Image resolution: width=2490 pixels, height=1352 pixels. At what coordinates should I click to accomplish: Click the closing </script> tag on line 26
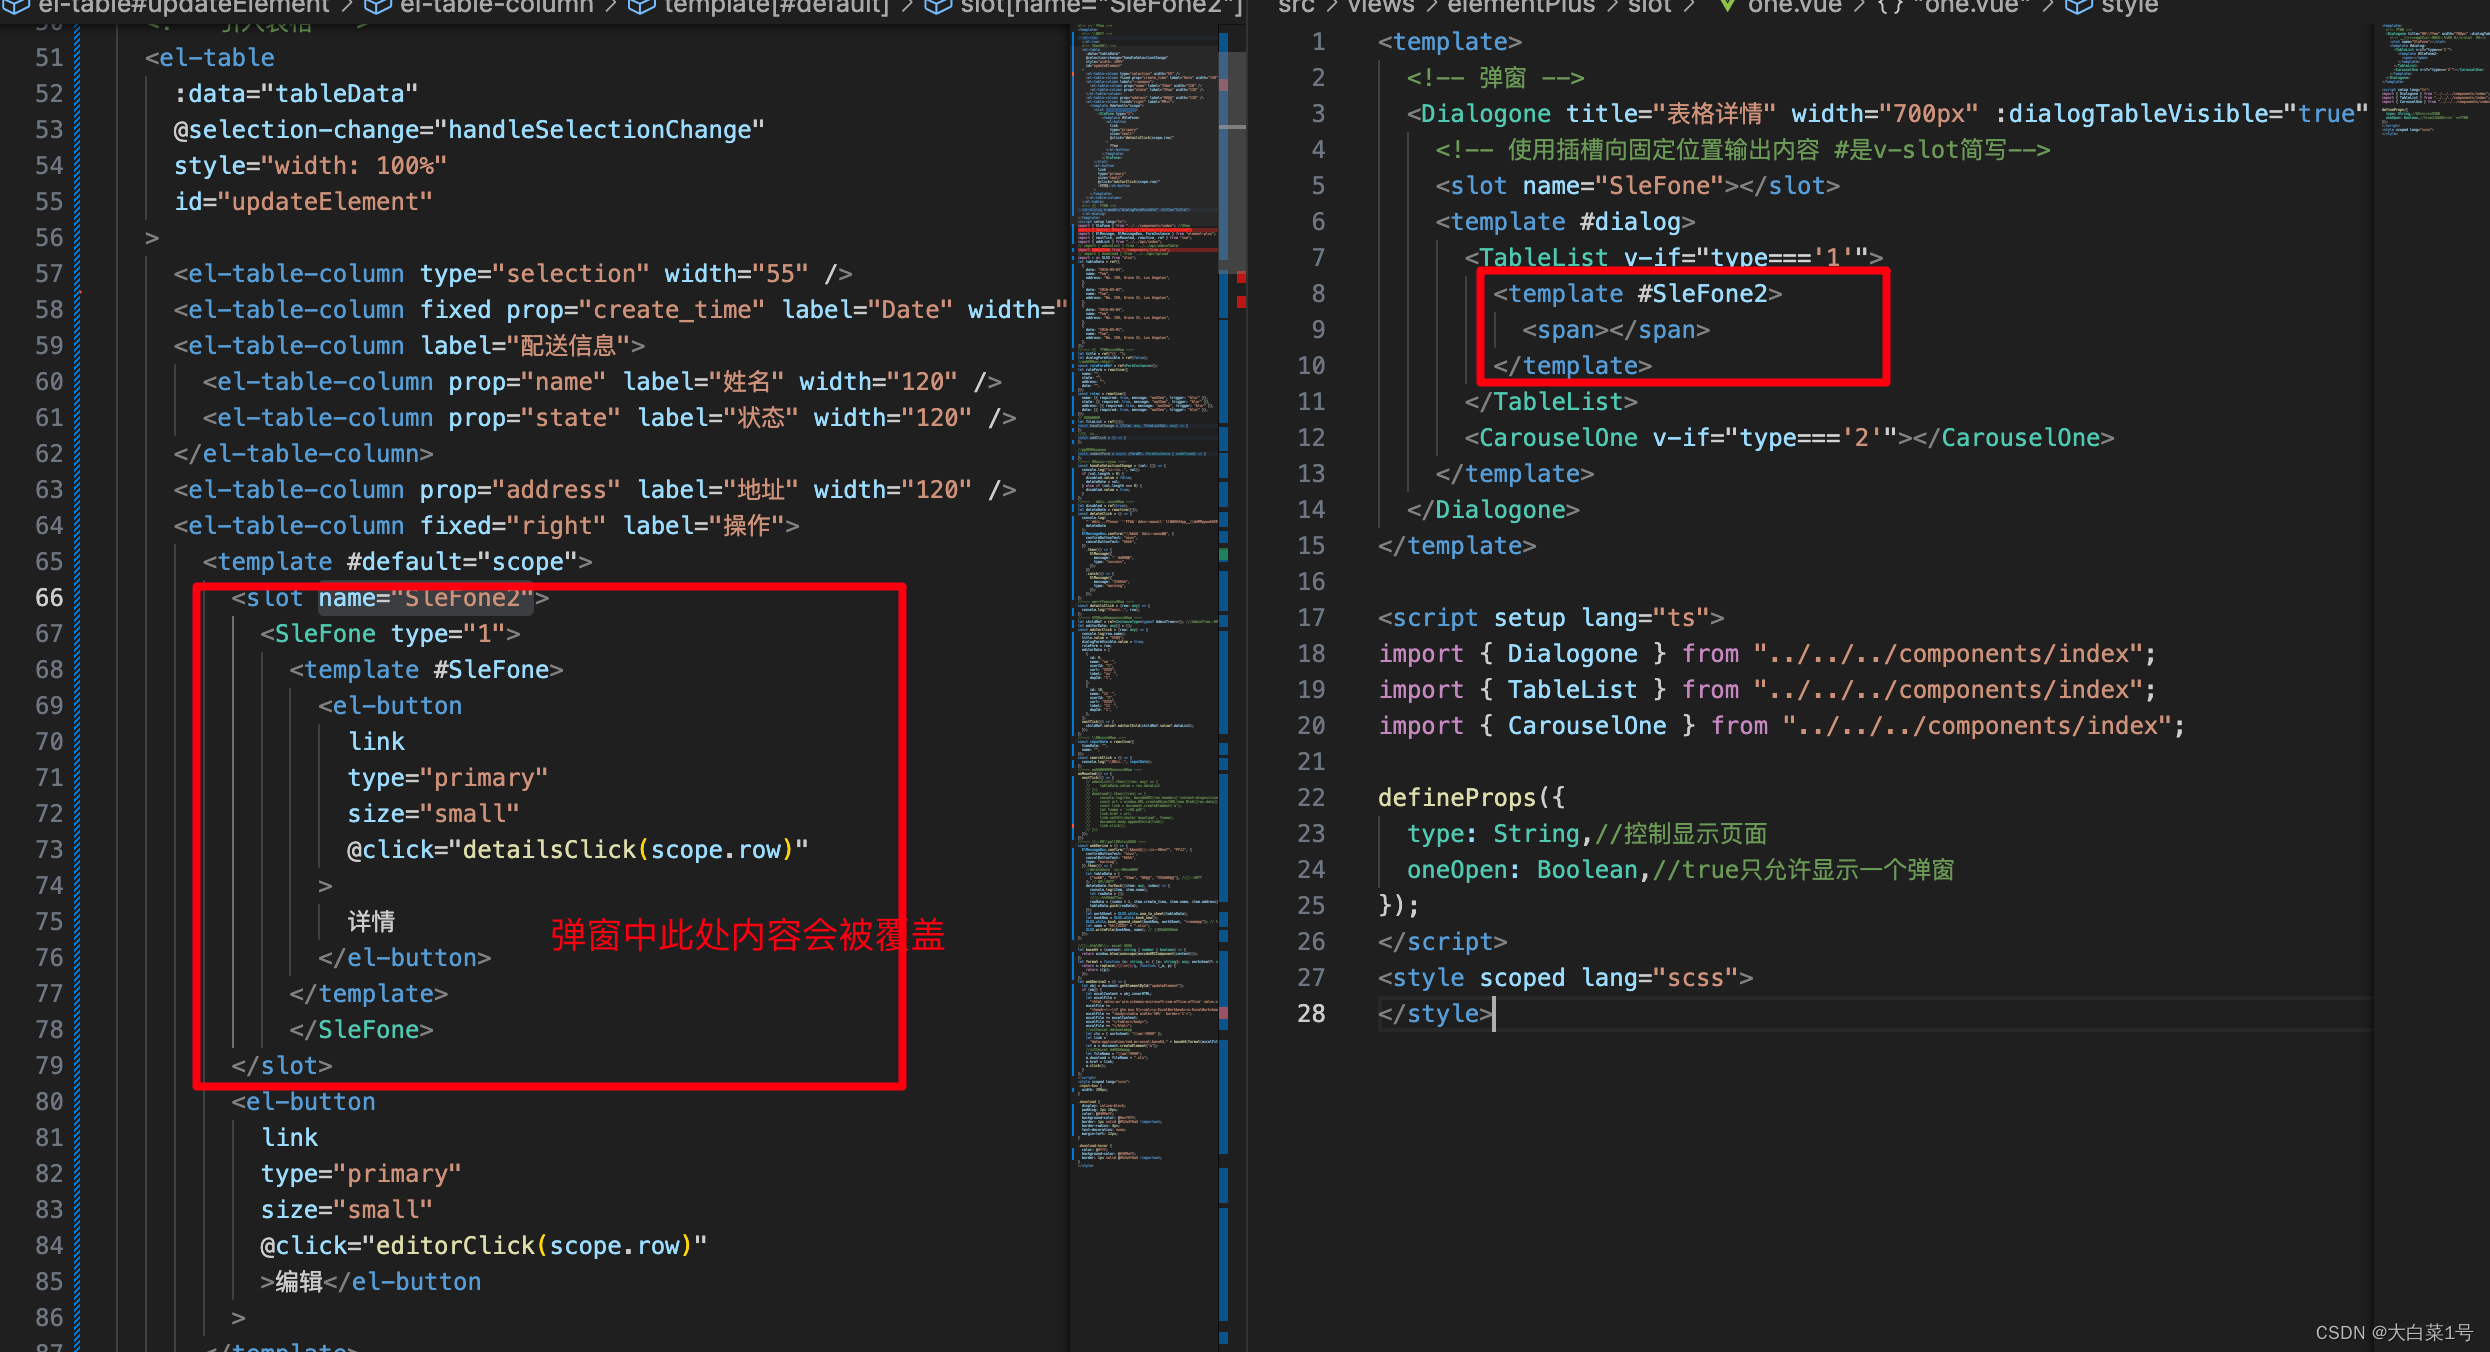point(1442,942)
